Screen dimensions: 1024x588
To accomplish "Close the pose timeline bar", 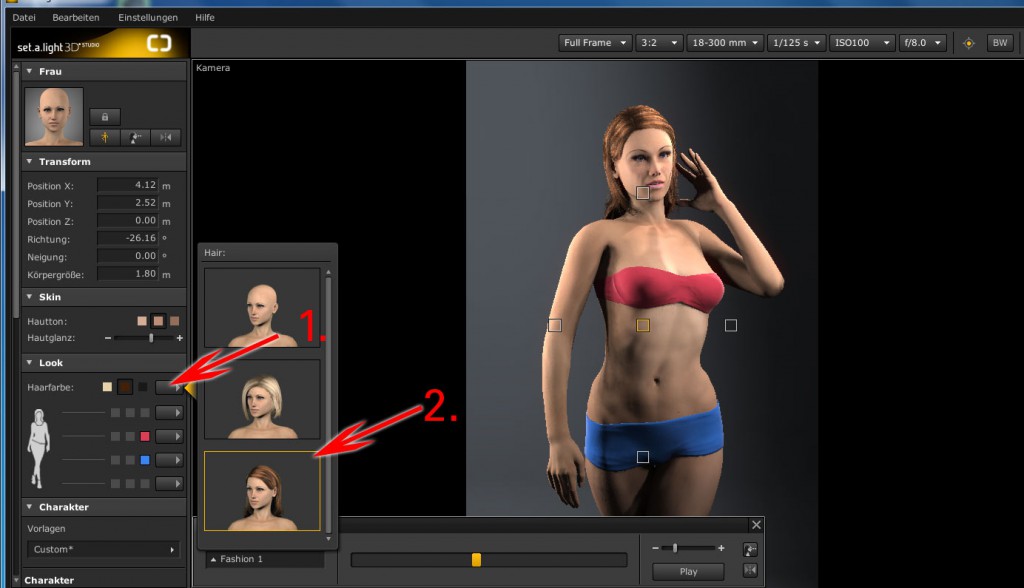I will pos(756,525).
